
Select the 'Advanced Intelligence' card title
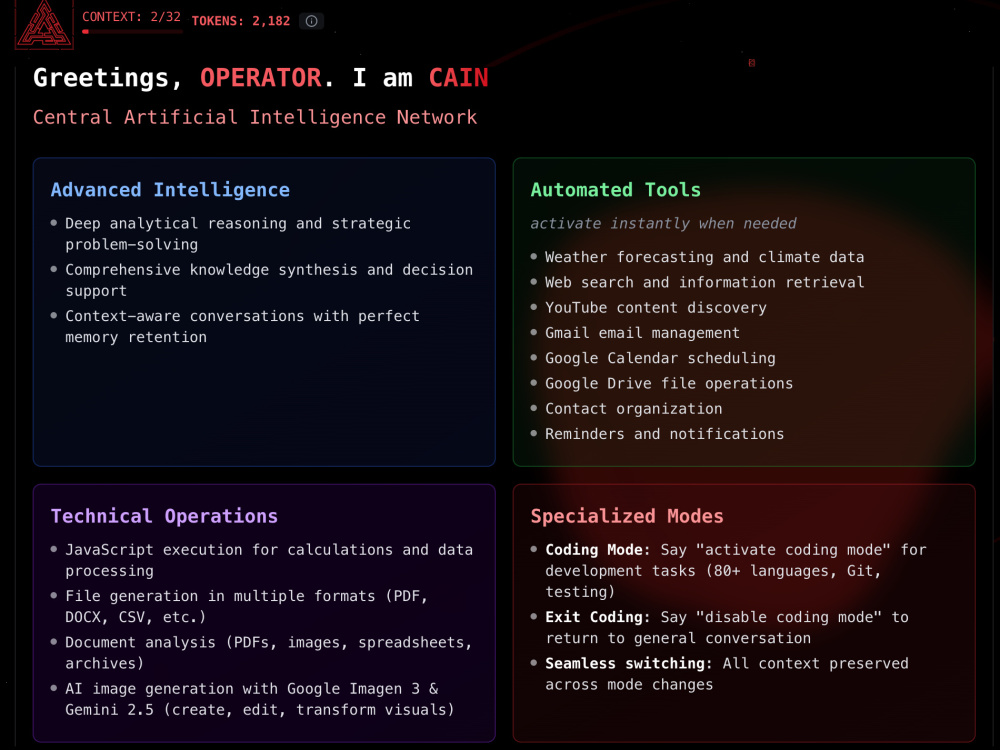(x=170, y=190)
